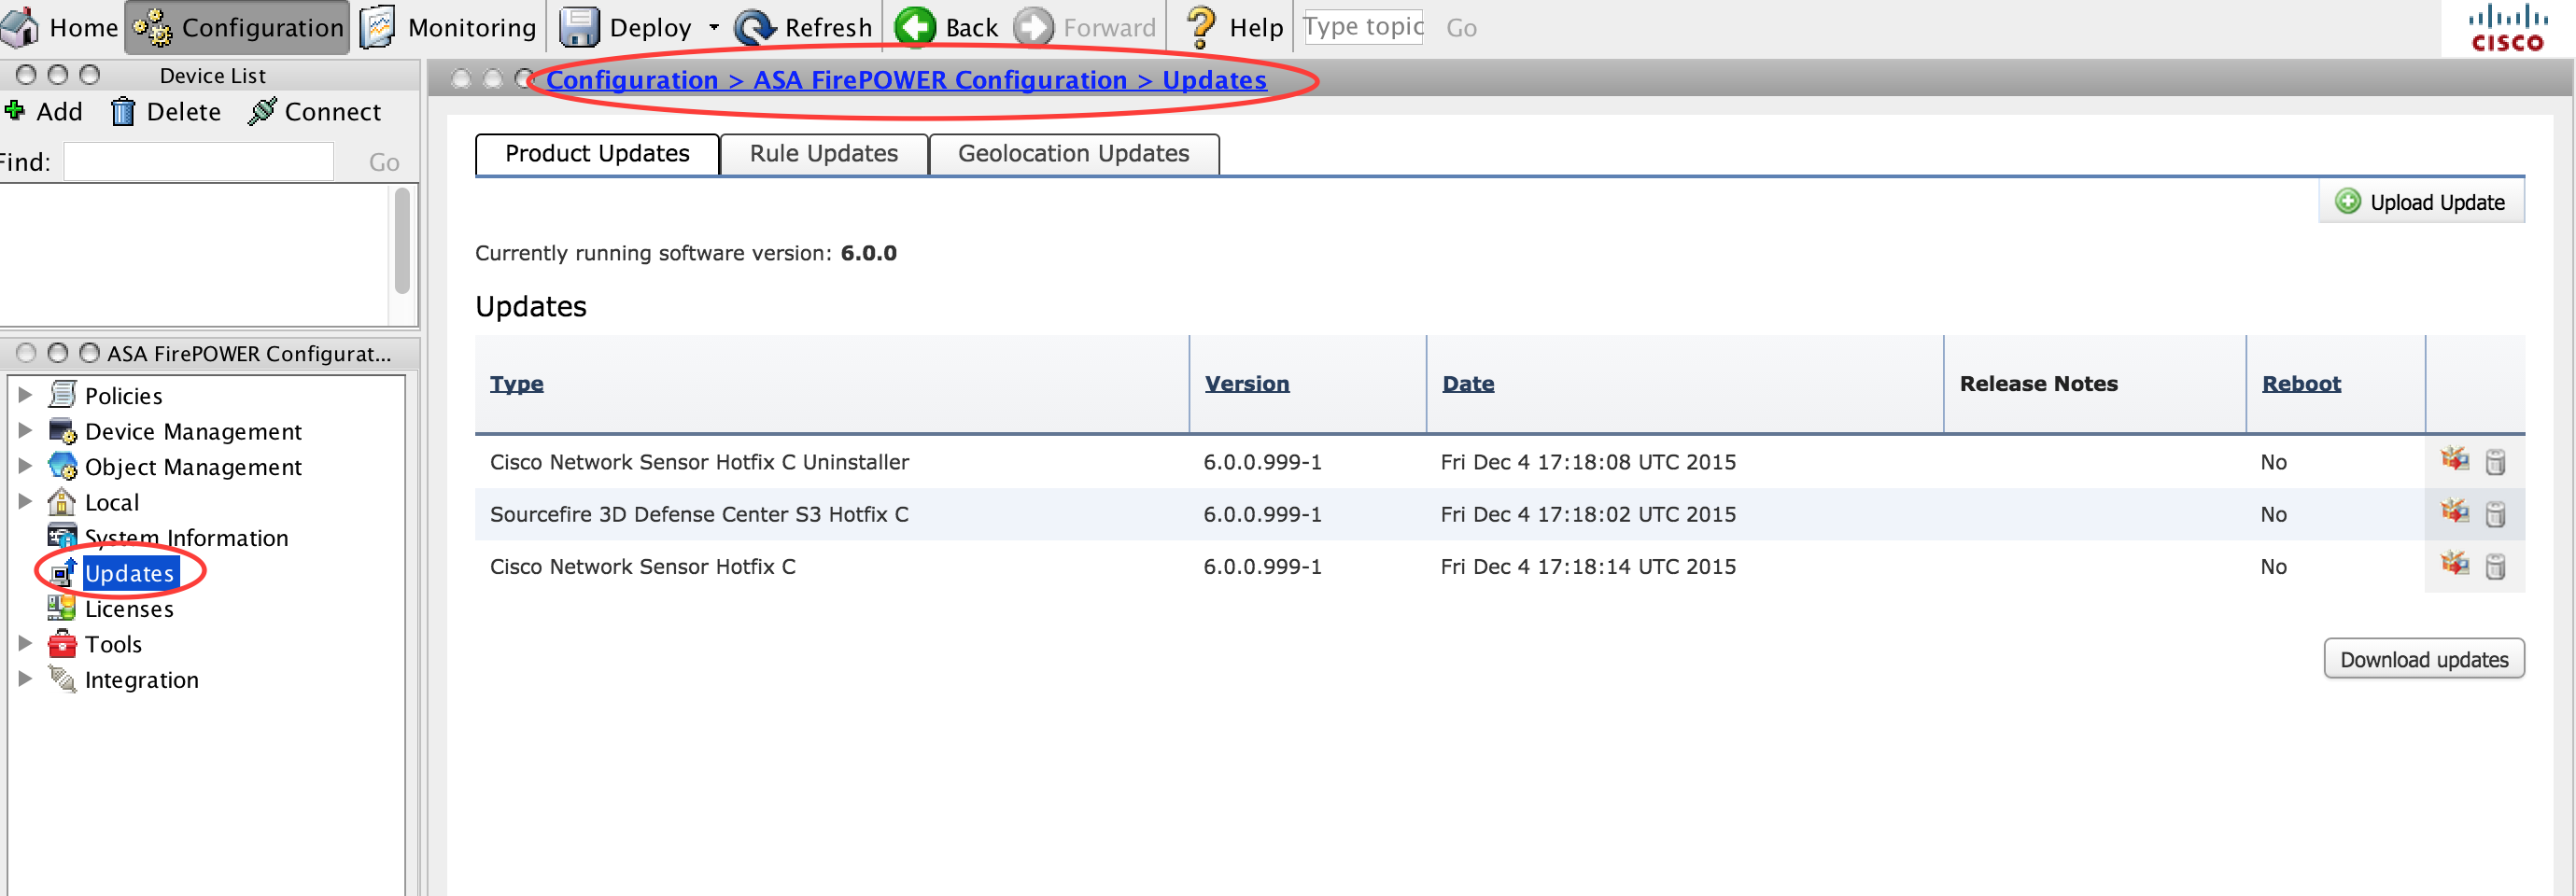2576x896 pixels.
Task: Click the ASA FirePOWER Configuration panel title
Action: [x=249, y=353]
